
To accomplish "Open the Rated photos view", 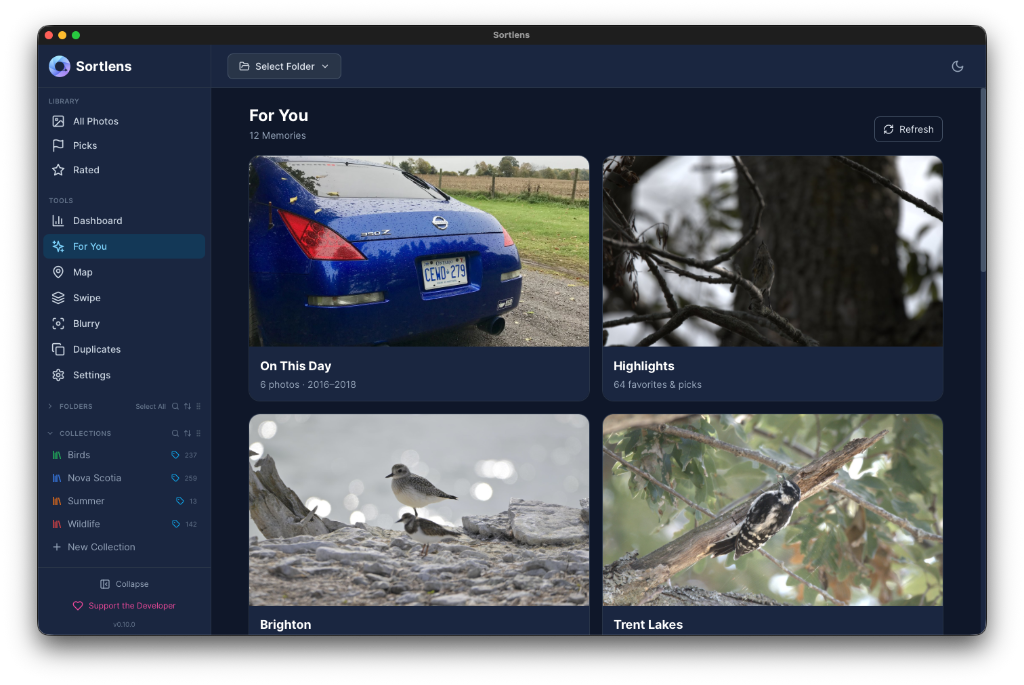I will [x=124, y=170].
